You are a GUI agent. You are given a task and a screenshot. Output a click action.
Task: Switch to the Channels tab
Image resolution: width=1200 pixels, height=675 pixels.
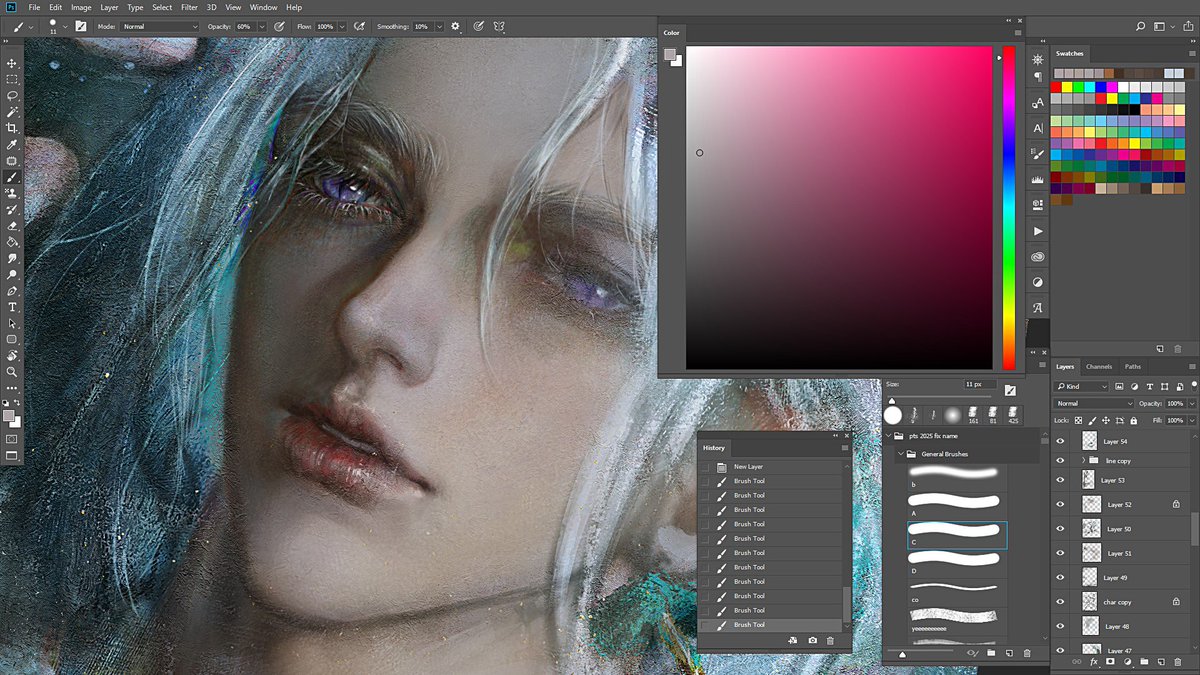click(x=1099, y=367)
